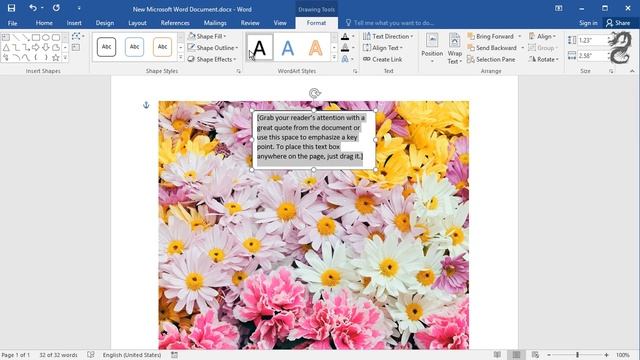Open the Text Direction dropdown
Screen dimensions: 640x360
[388, 36]
